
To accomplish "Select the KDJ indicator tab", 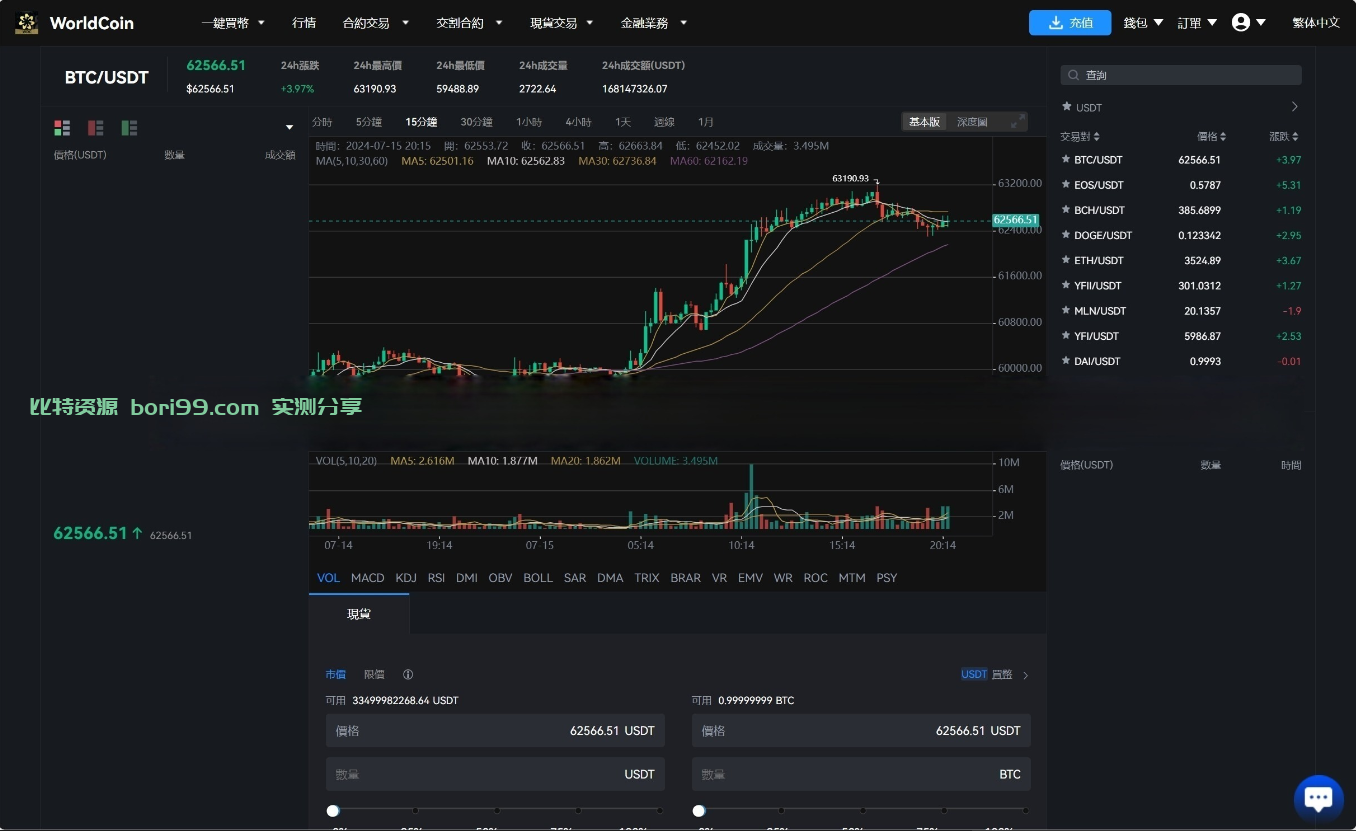I will click(x=406, y=578).
